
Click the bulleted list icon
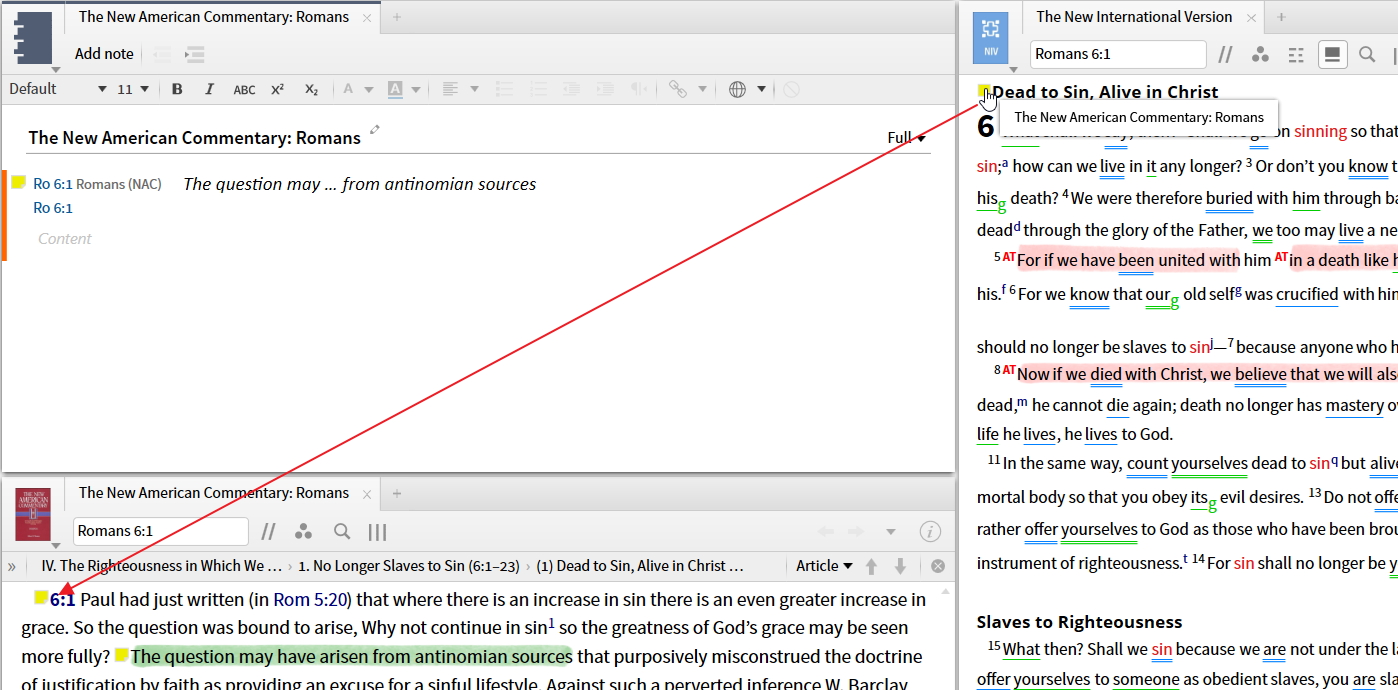506,89
